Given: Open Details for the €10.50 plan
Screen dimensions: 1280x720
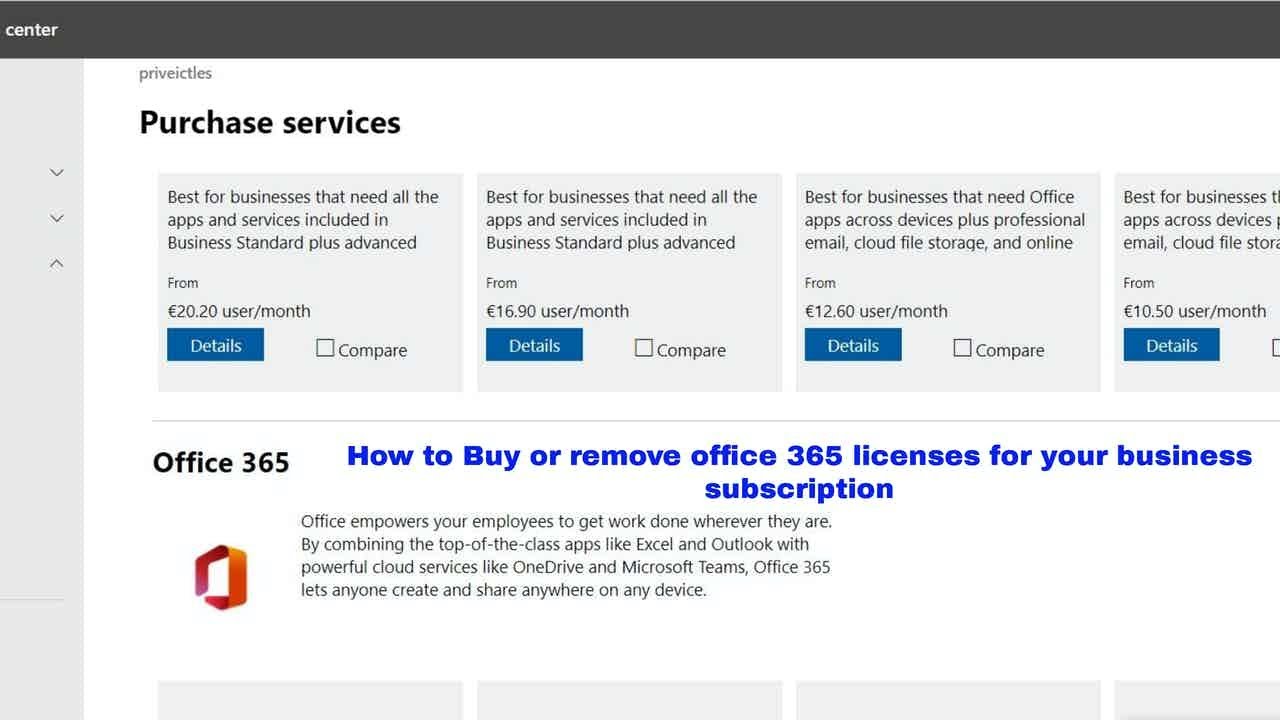Looking at the screenshot, I should coord(1171,345).
